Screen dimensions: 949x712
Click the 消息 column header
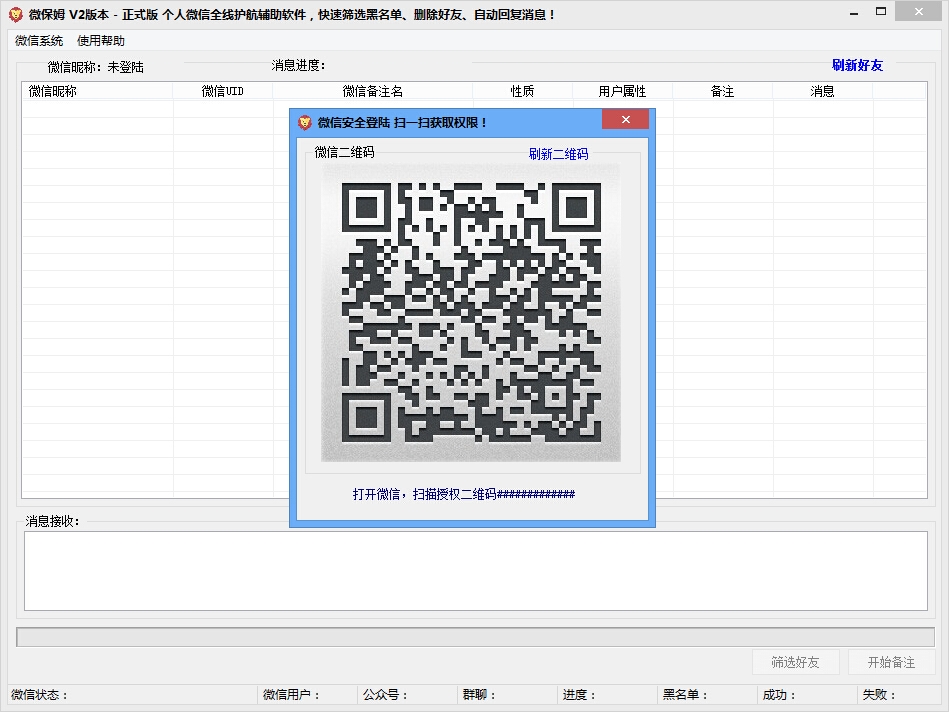tap(821, 90)
